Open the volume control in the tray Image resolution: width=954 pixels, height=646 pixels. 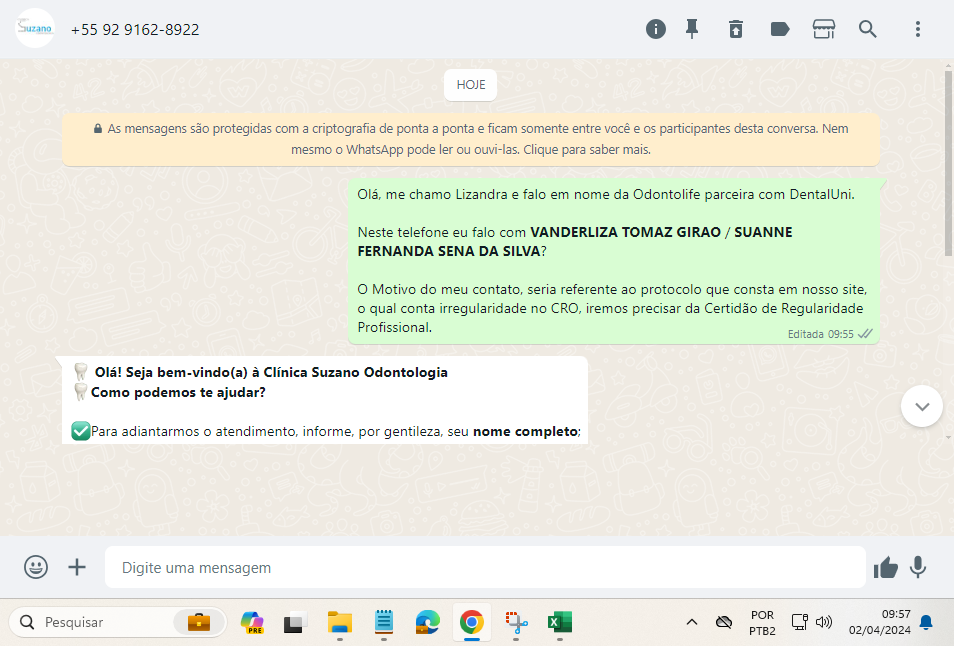(824, 622)
